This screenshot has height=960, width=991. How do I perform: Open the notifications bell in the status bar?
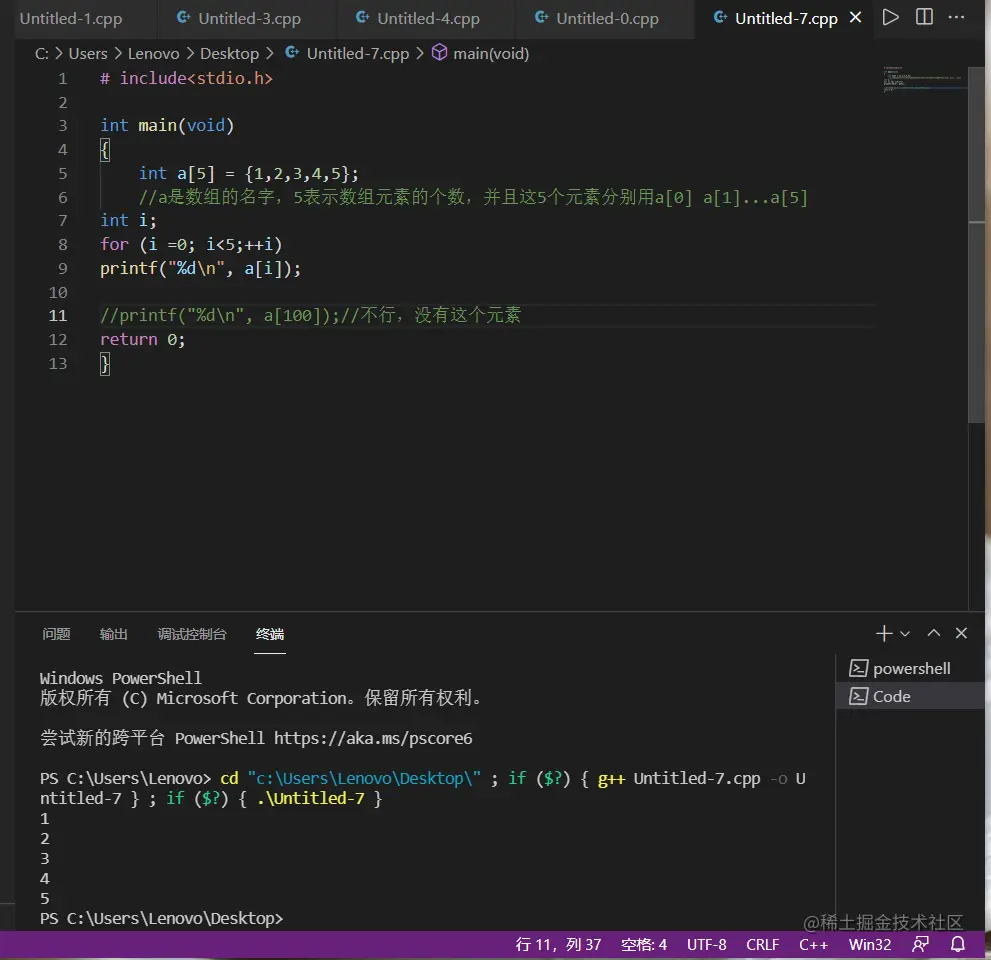pos(957,944)
